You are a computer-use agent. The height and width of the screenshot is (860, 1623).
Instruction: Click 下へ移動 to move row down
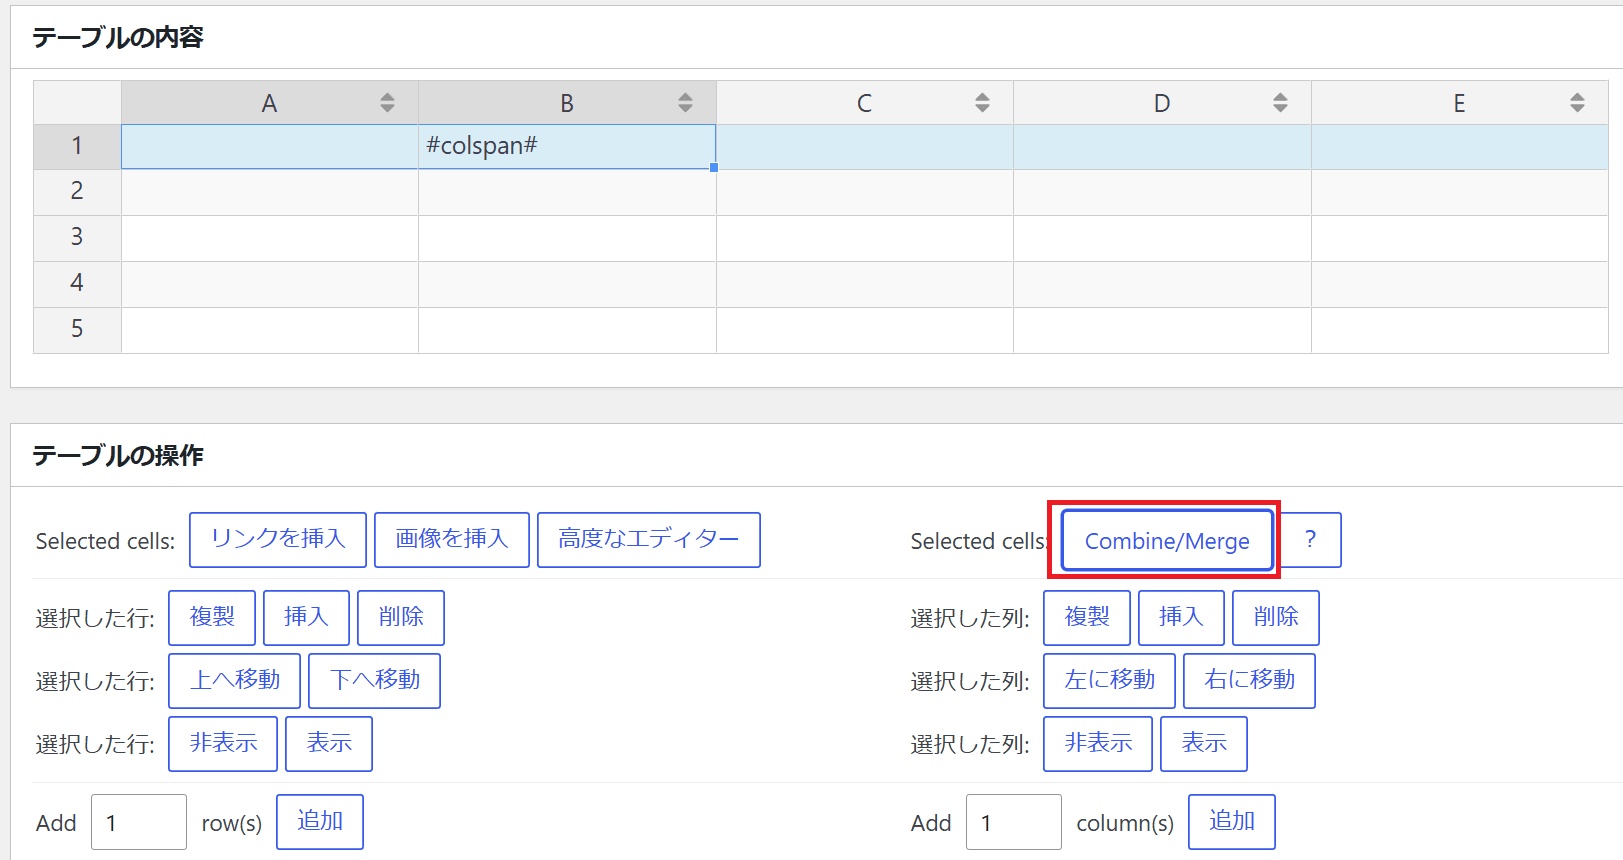[375, 681]
